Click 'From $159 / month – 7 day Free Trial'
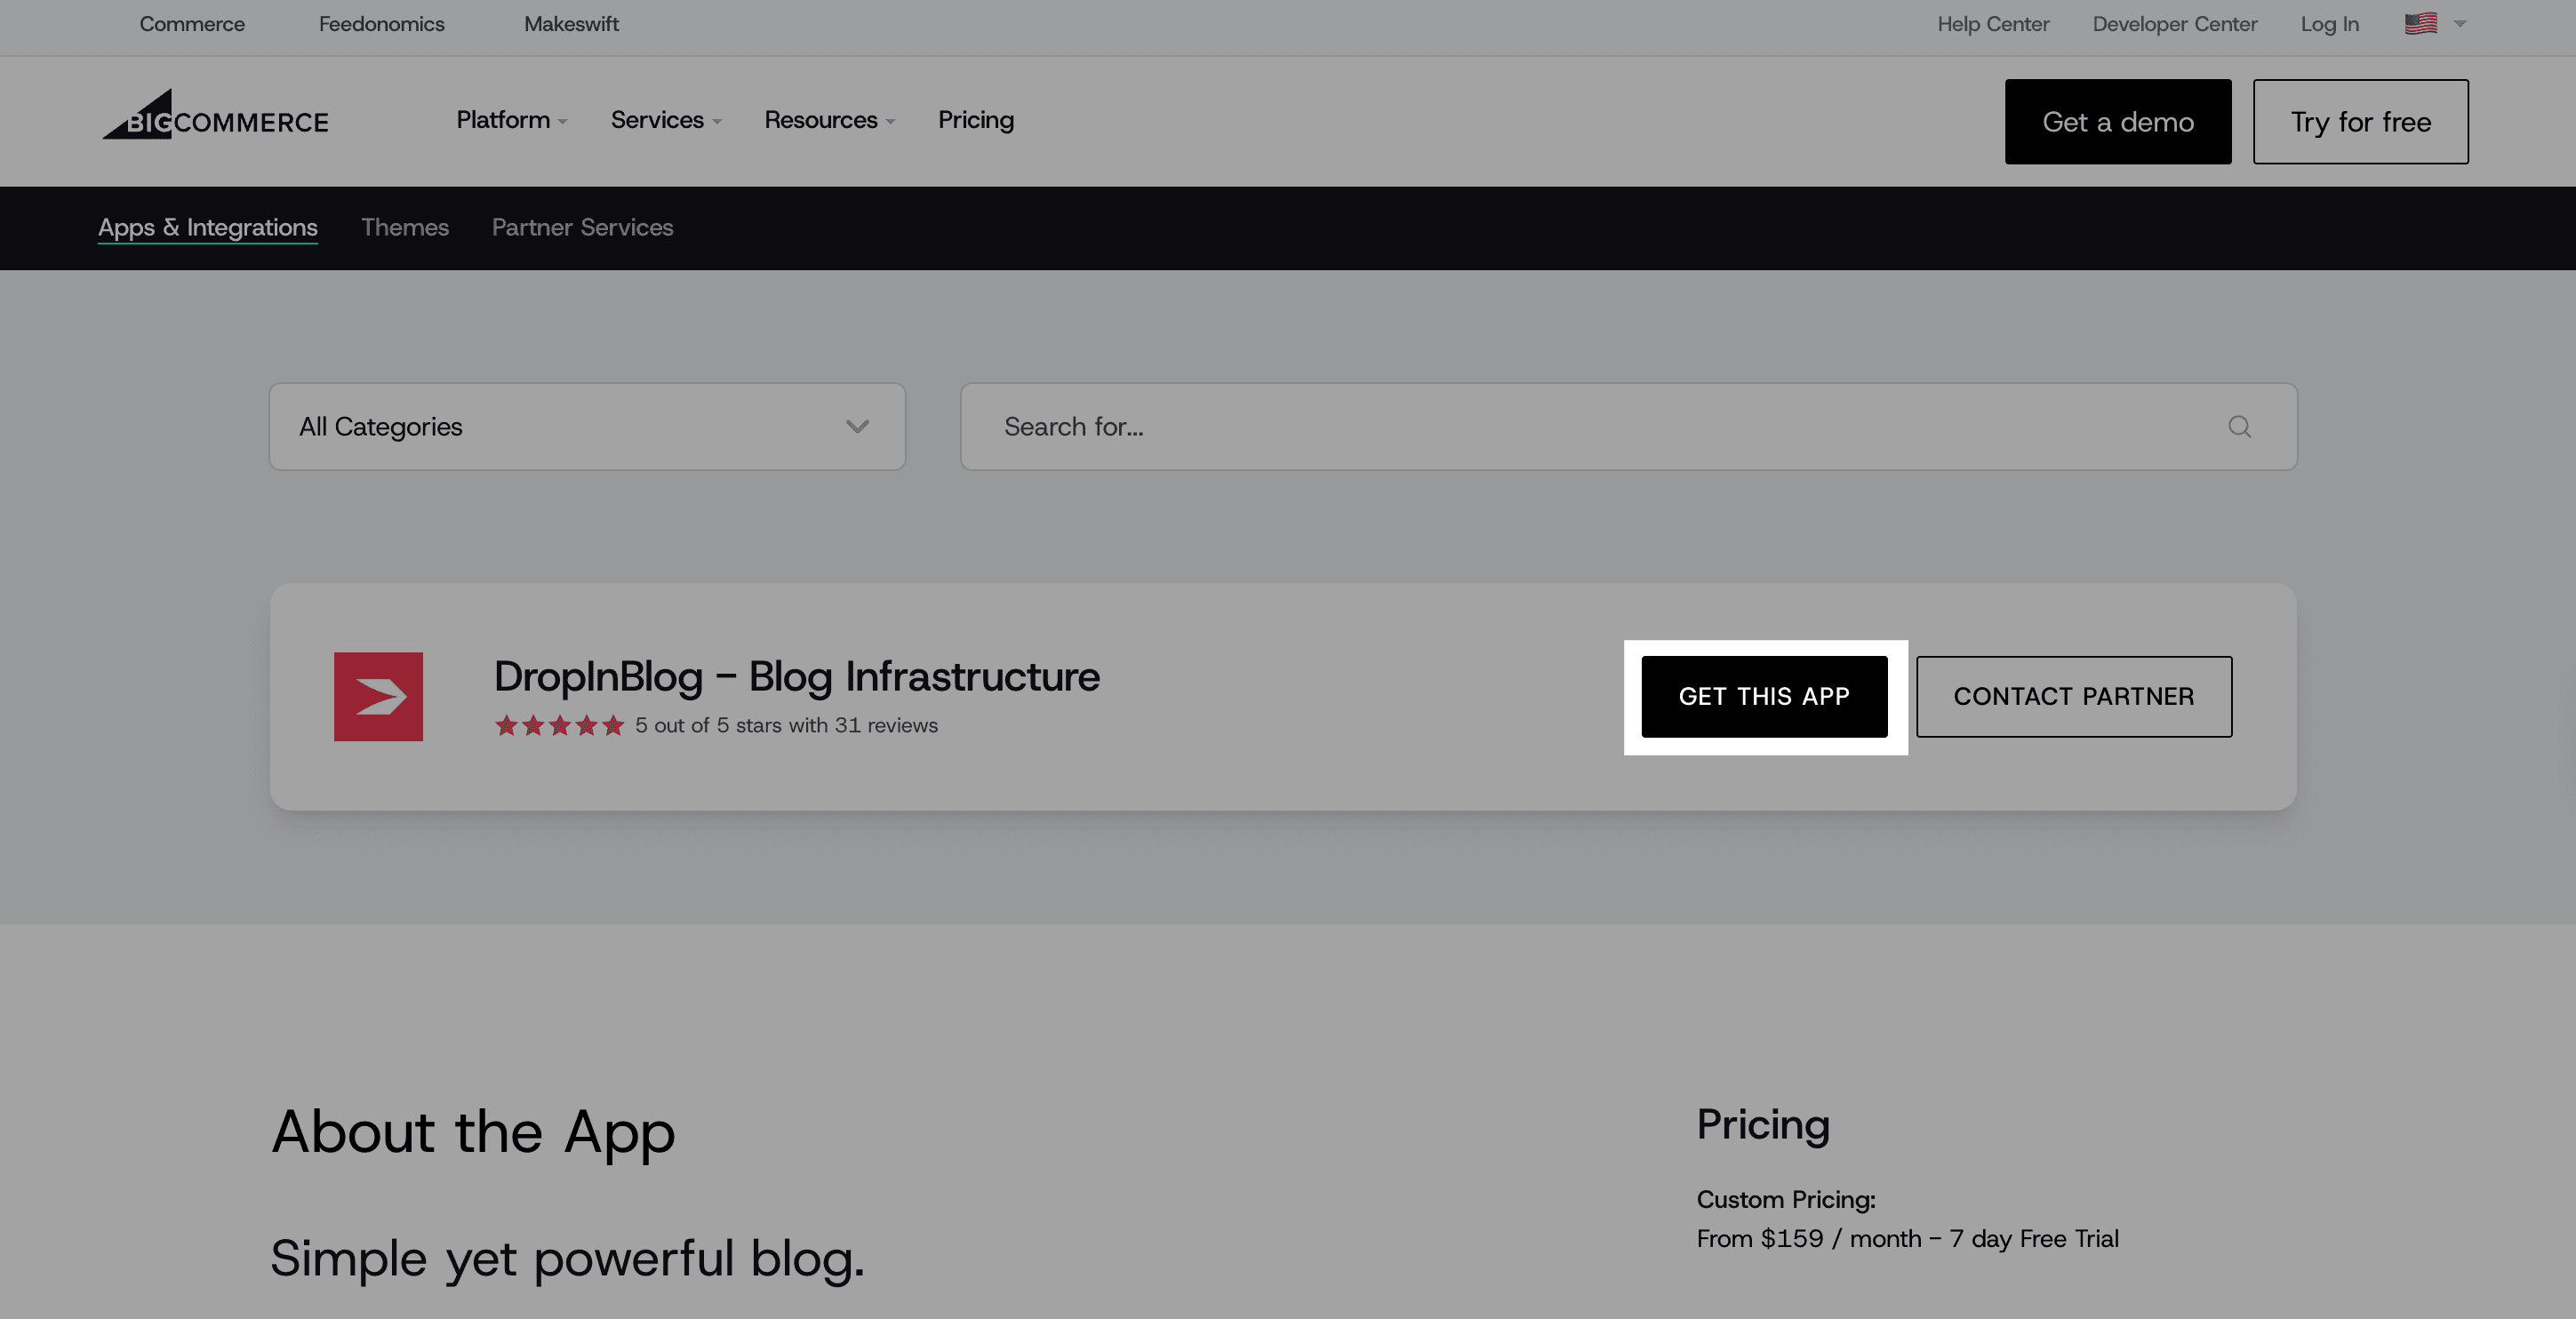Viewport: 2576px width, 1319px height. click(1907, 1239)
